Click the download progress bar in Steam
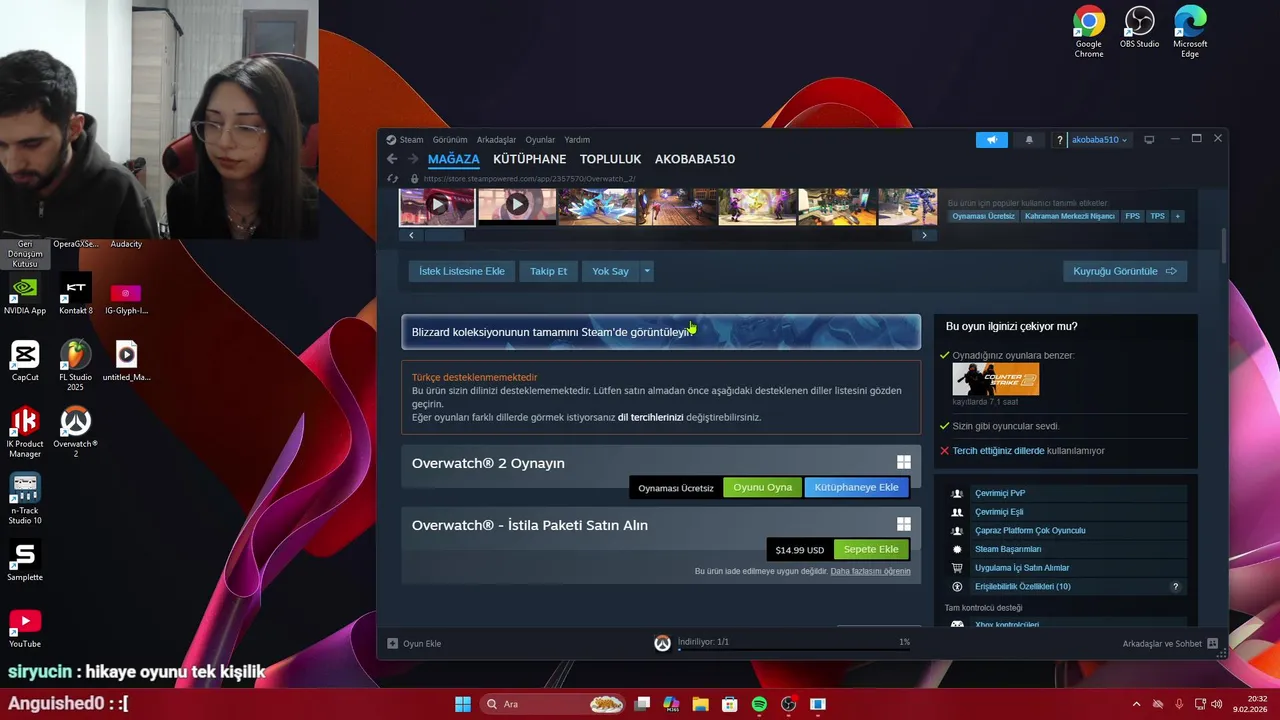The width and height of the screenshot is (1280, 720). [x=794, y=649]
